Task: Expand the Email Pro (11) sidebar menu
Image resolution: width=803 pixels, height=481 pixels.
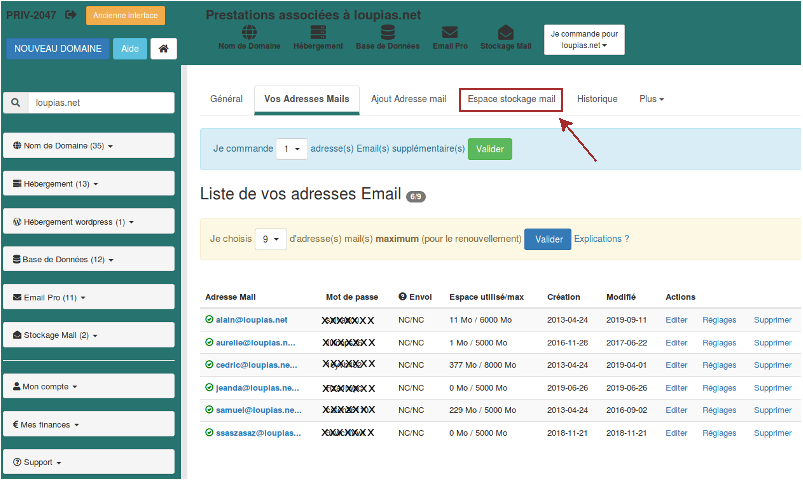Action: pyautogui.click(x=89, y=297)
